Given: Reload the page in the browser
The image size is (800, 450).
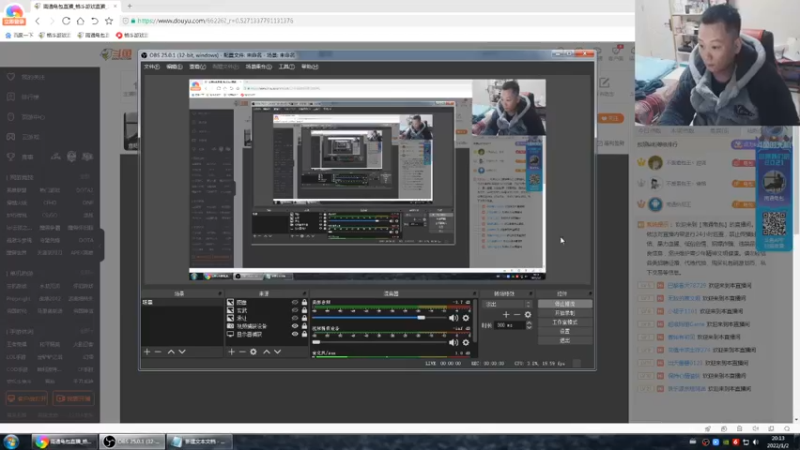Looking at the screenshot, I should (66, 21).
